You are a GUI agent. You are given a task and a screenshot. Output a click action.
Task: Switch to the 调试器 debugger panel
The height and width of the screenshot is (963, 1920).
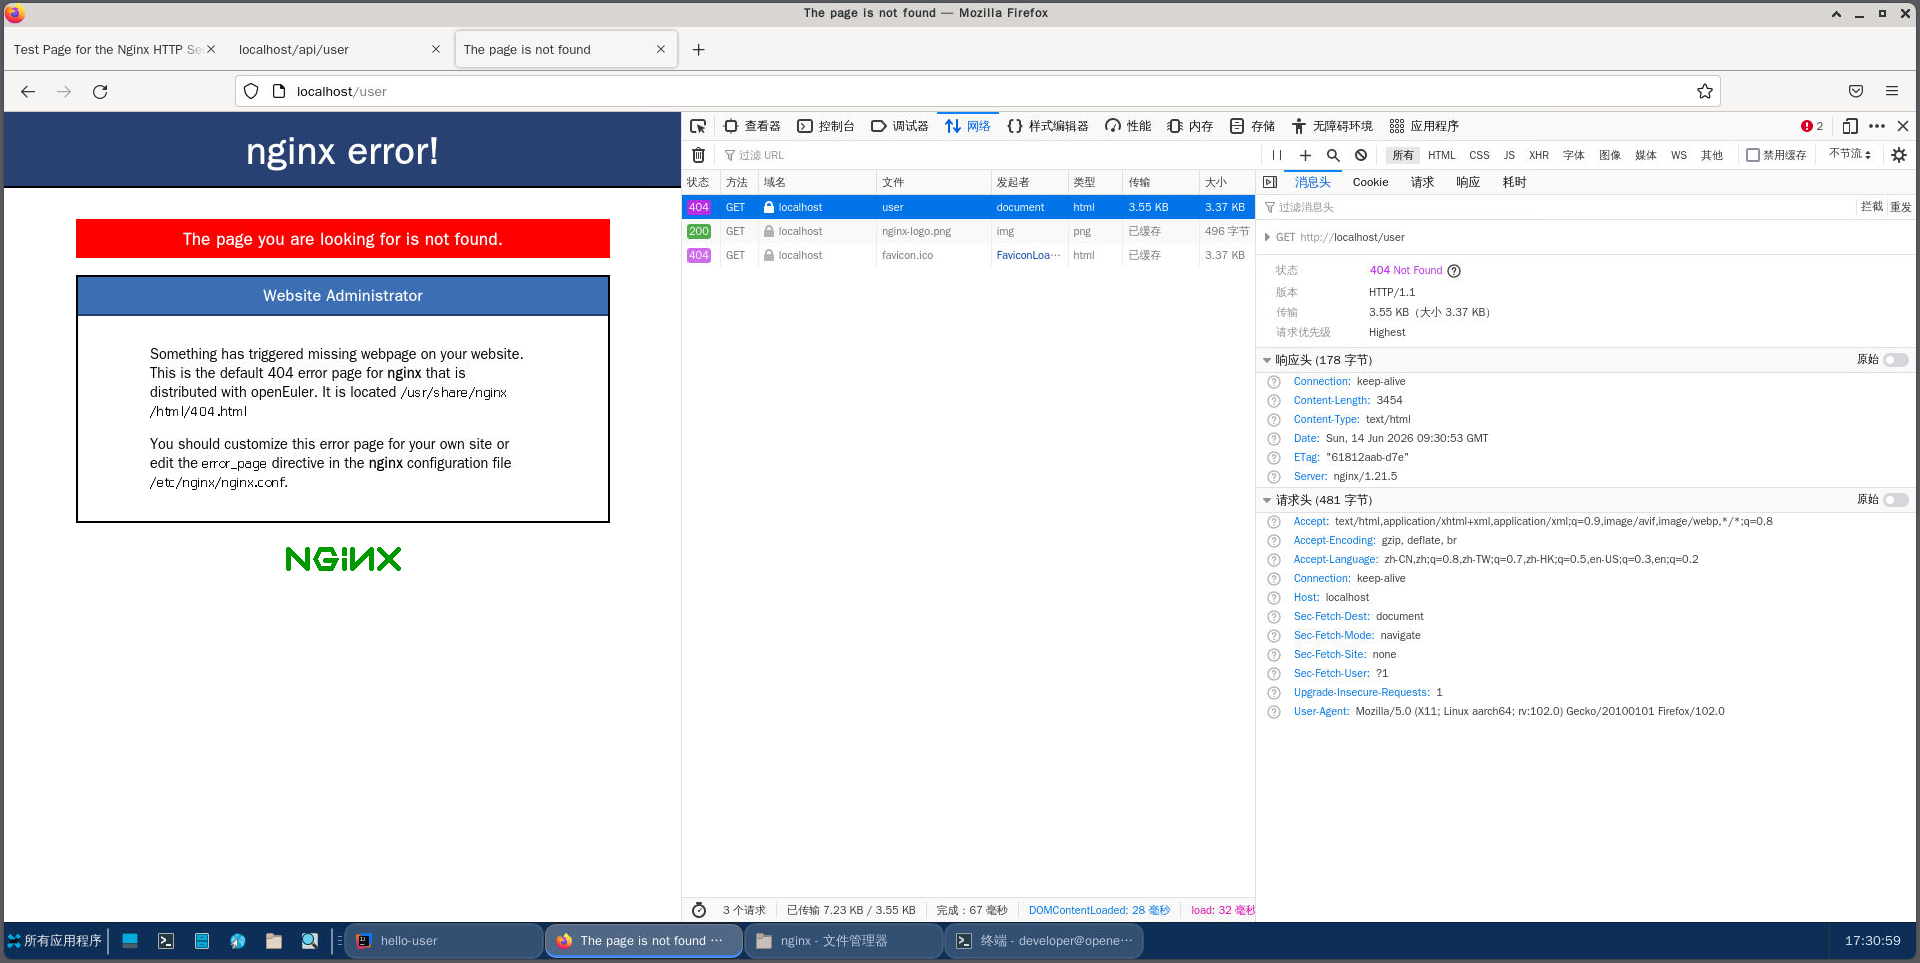[900, 126]
